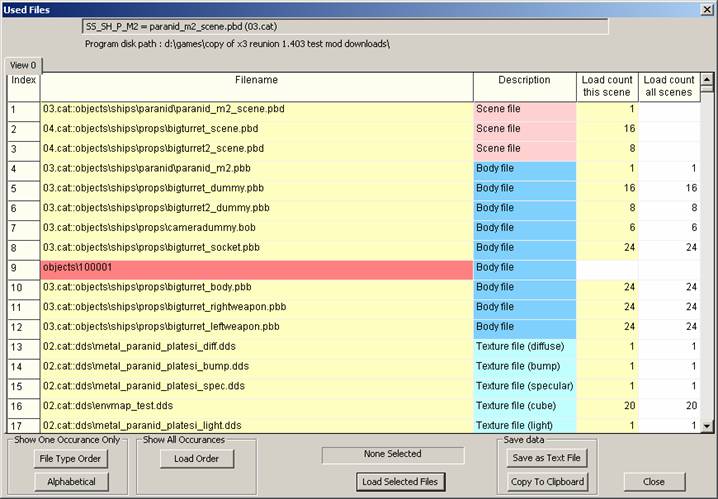Click the File Type Order button
This screenshot has width=718, height=499.
(x=71, y=459)
